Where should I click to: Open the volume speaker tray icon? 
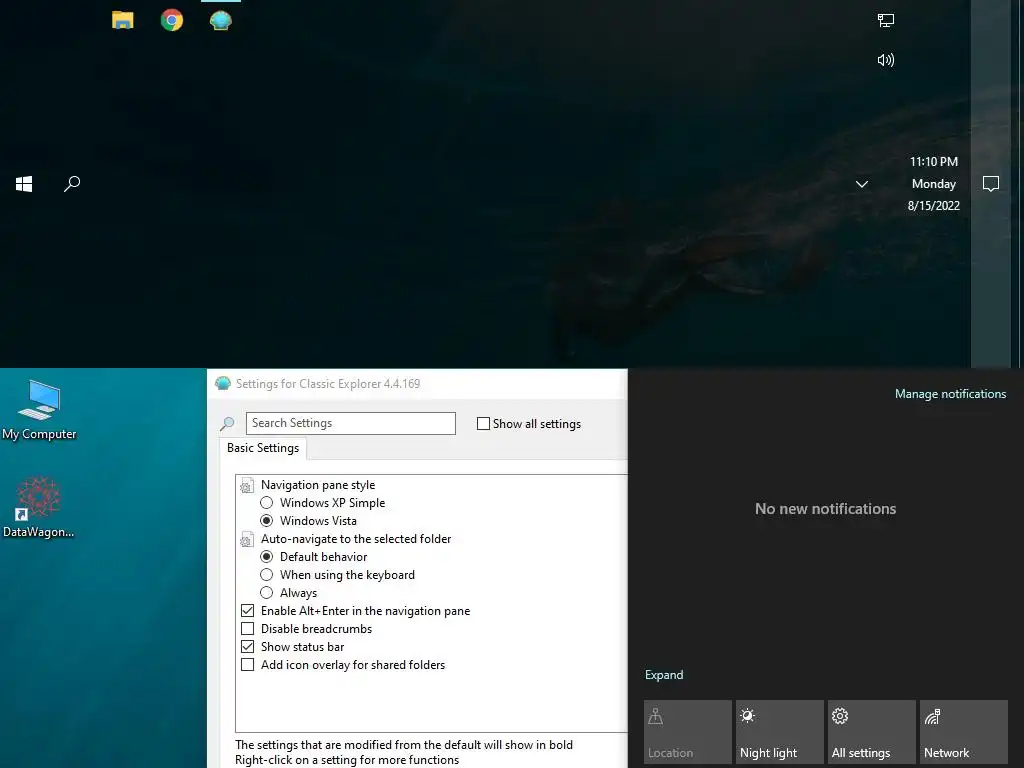(x=886, y=60)
